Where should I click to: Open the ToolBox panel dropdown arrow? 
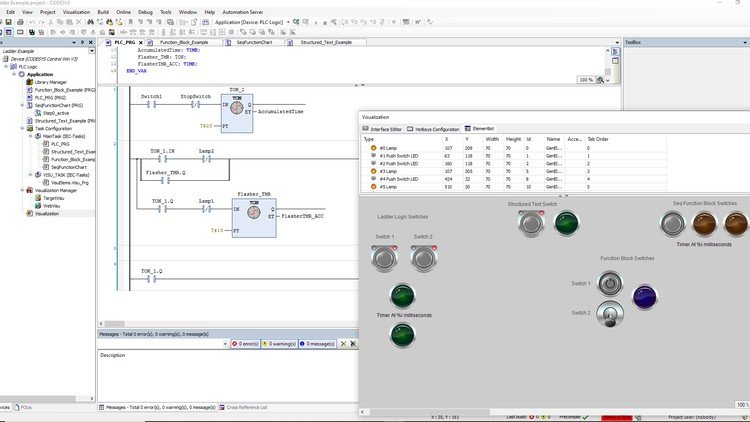(745, 43)
